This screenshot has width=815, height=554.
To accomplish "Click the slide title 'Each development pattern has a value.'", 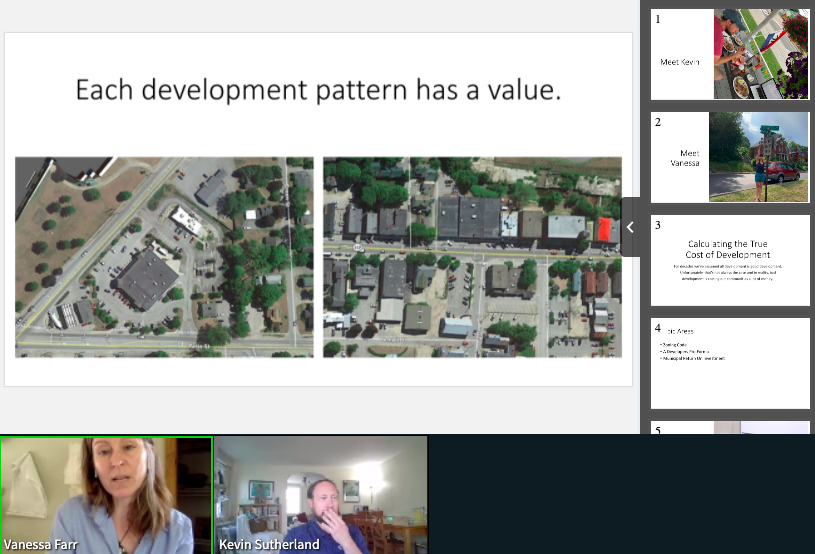I will [x=319, y=90].
